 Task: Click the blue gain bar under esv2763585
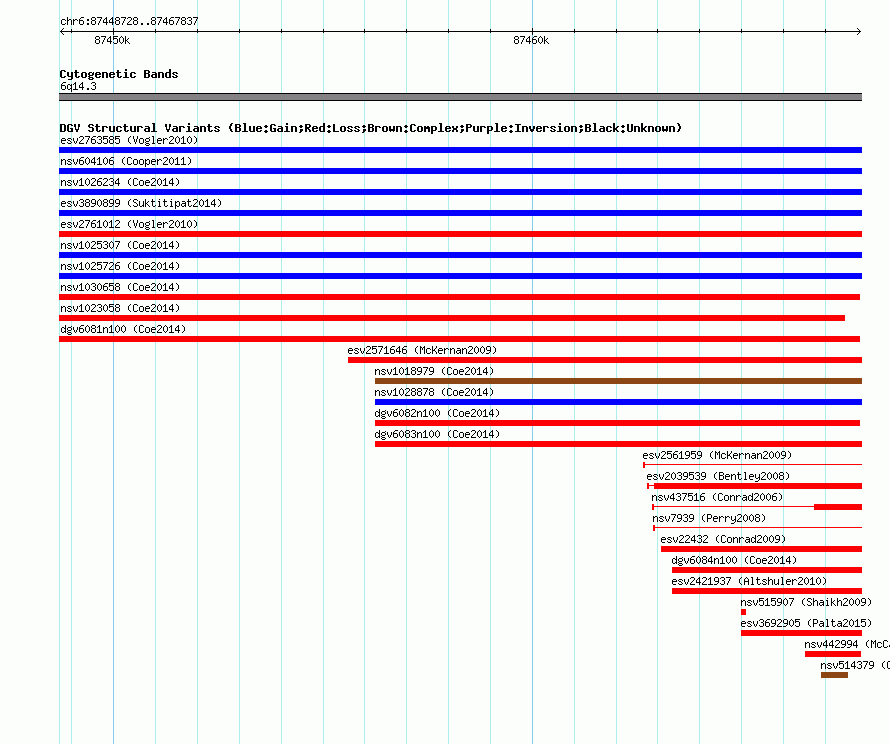point(460,150)
